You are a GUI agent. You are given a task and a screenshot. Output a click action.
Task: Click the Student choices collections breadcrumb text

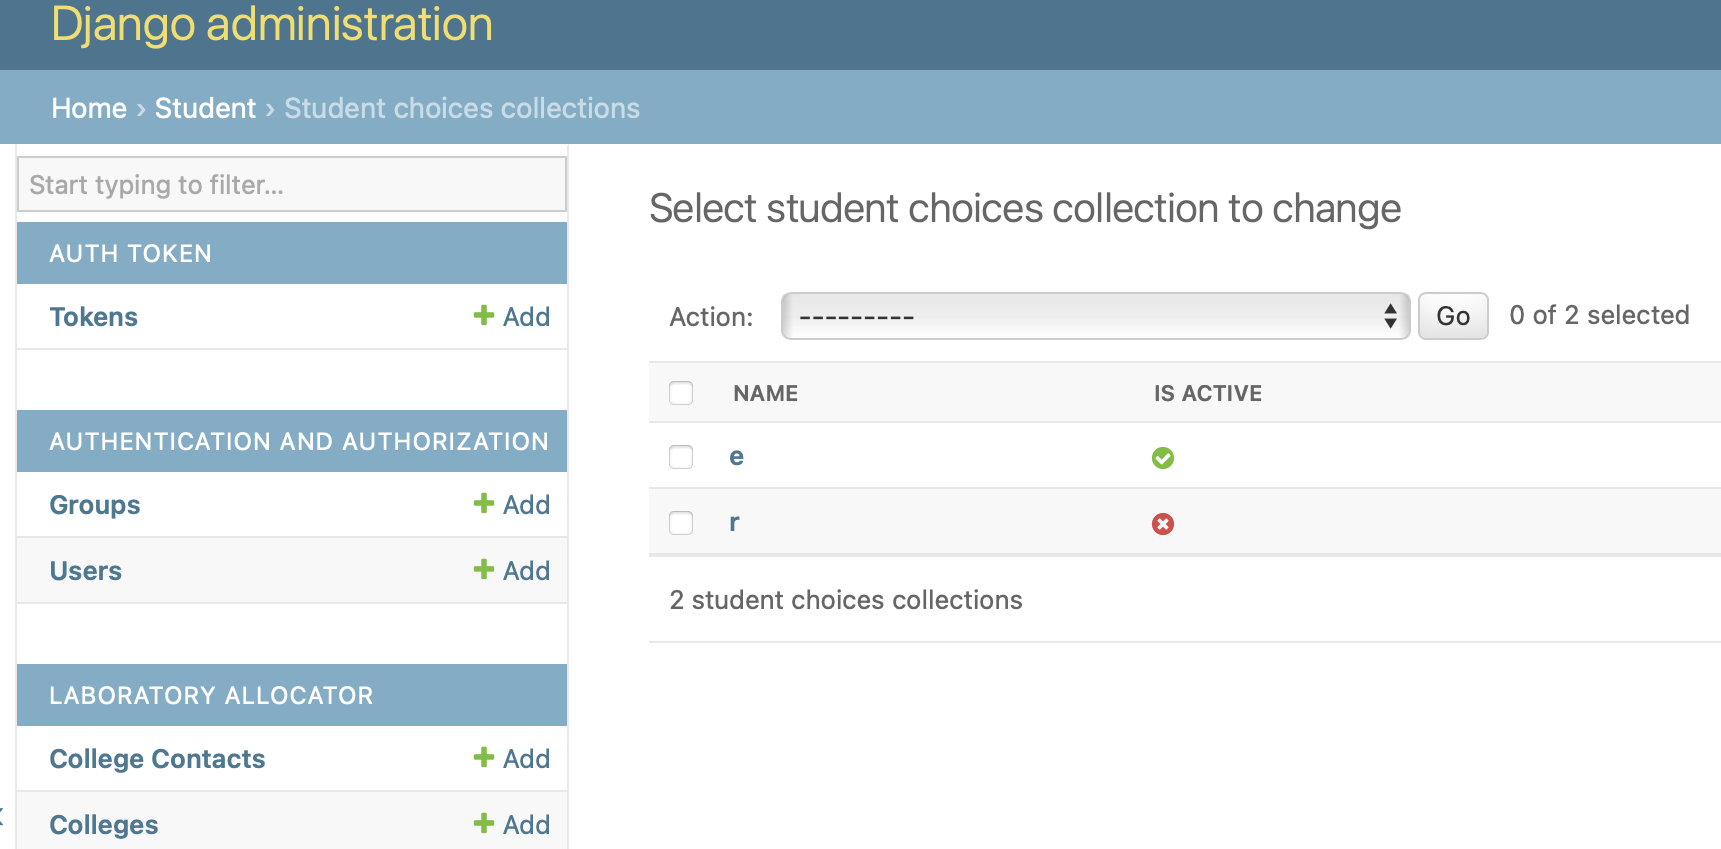click(x=462, y=108)
